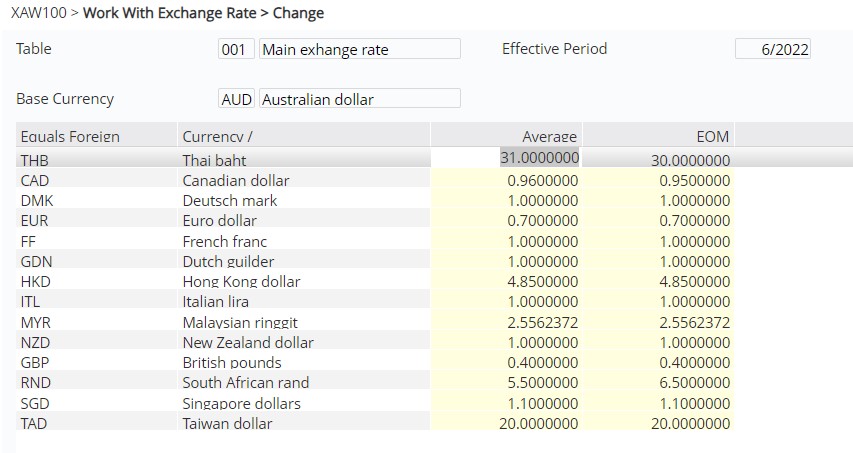Select the Base Currency AUD code field
853x453 pixels.
(x=236, y=98)
